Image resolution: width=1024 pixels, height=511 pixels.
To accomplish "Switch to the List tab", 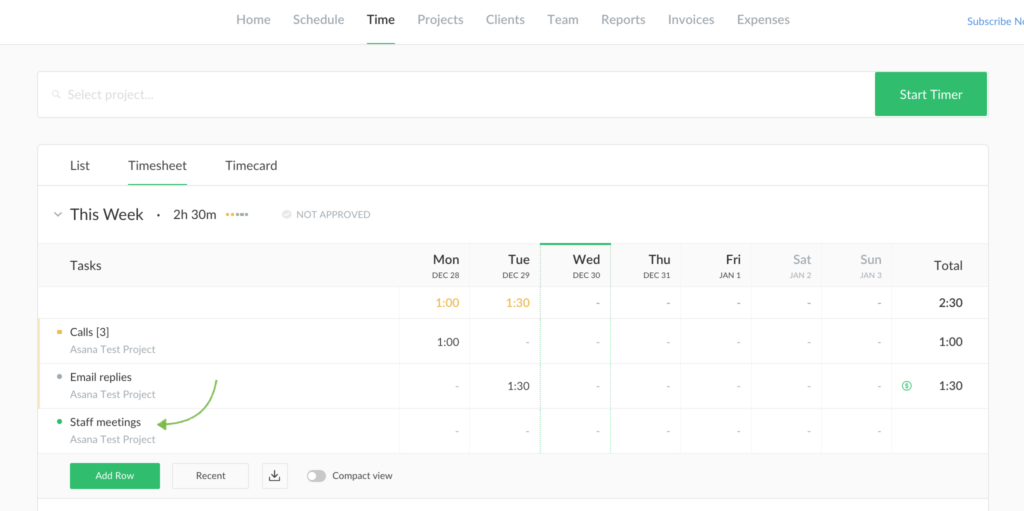I will [x=80, y=166].
